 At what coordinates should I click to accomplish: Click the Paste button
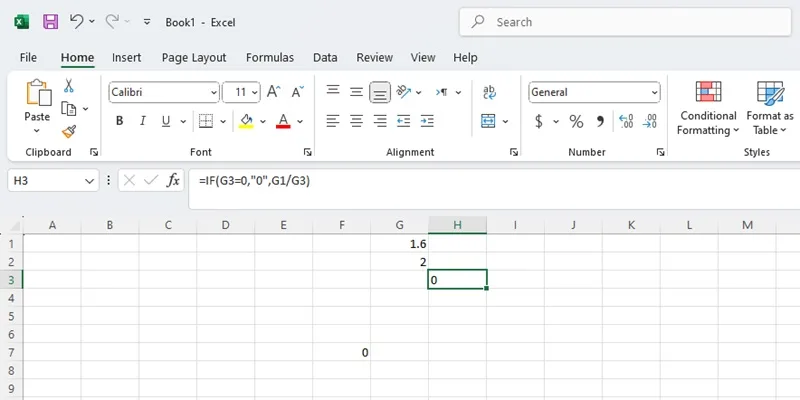(x=37, y=107)
